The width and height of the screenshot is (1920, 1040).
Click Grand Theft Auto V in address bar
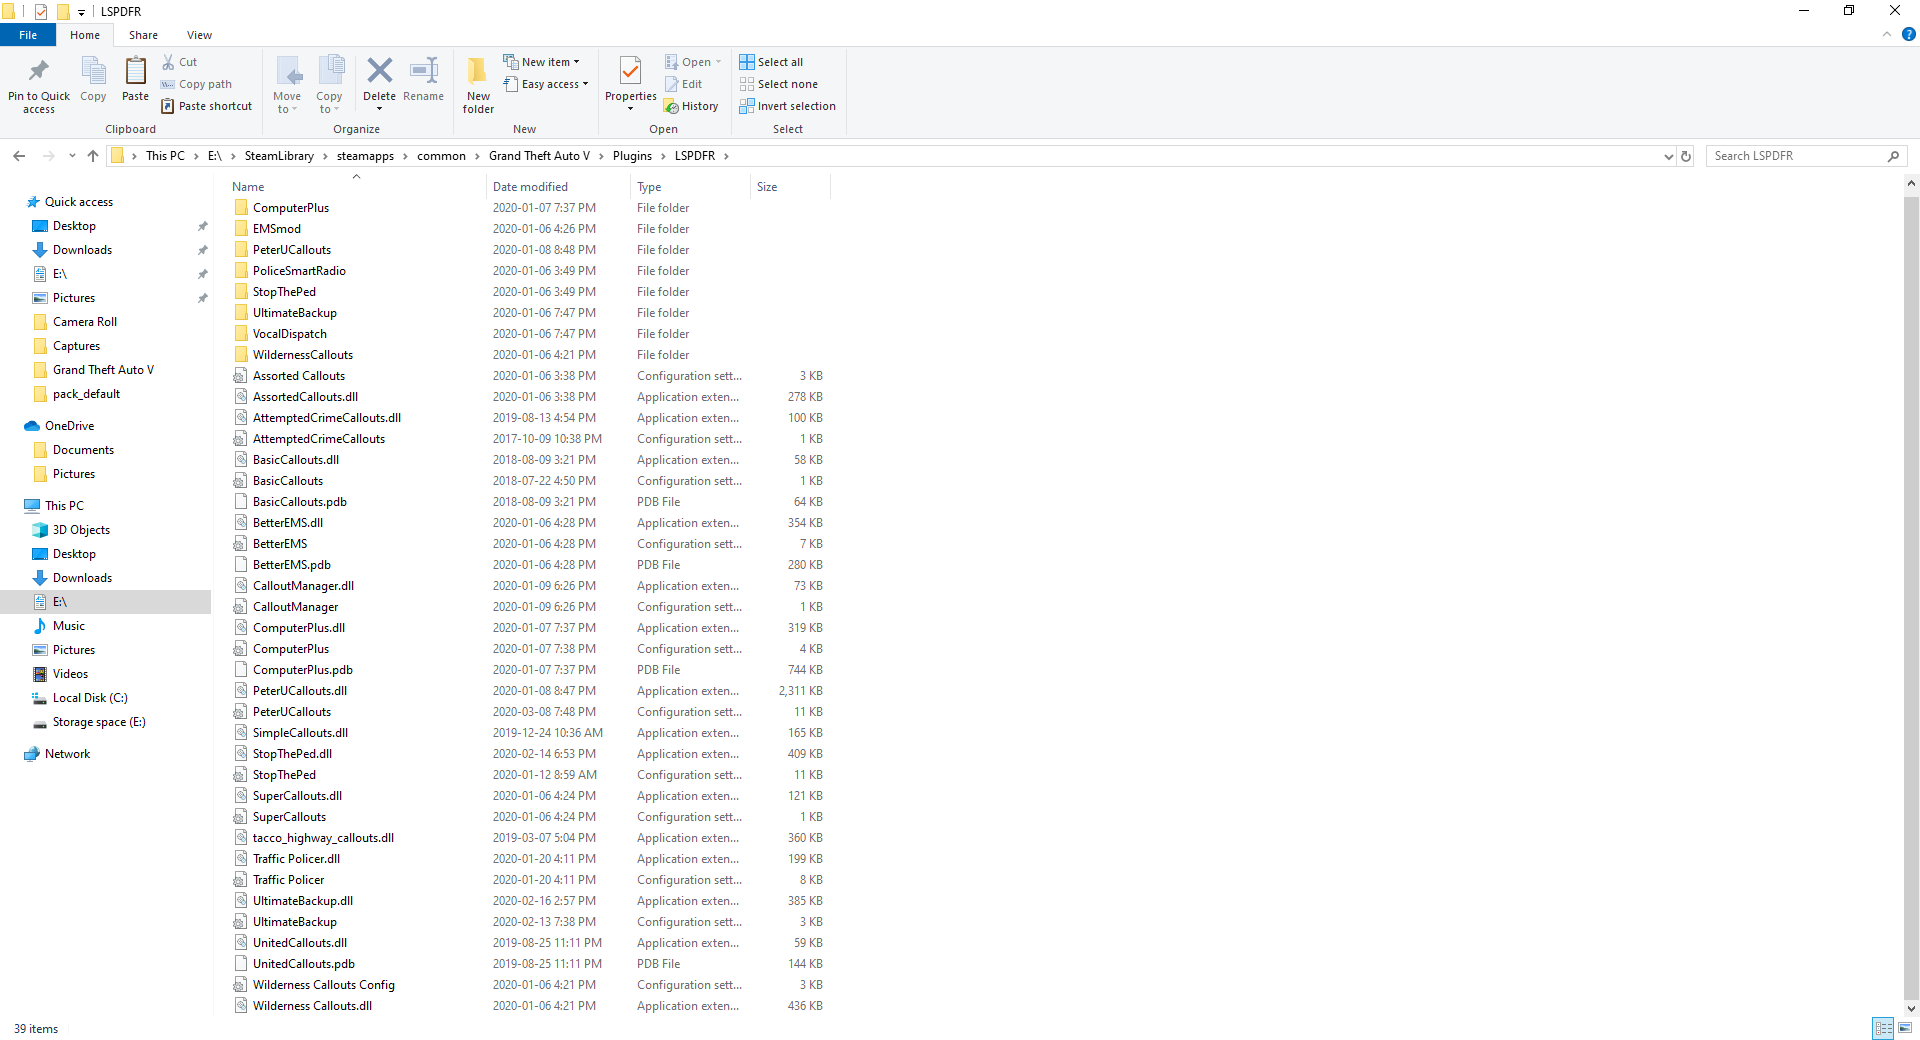[x=539, y=156]
